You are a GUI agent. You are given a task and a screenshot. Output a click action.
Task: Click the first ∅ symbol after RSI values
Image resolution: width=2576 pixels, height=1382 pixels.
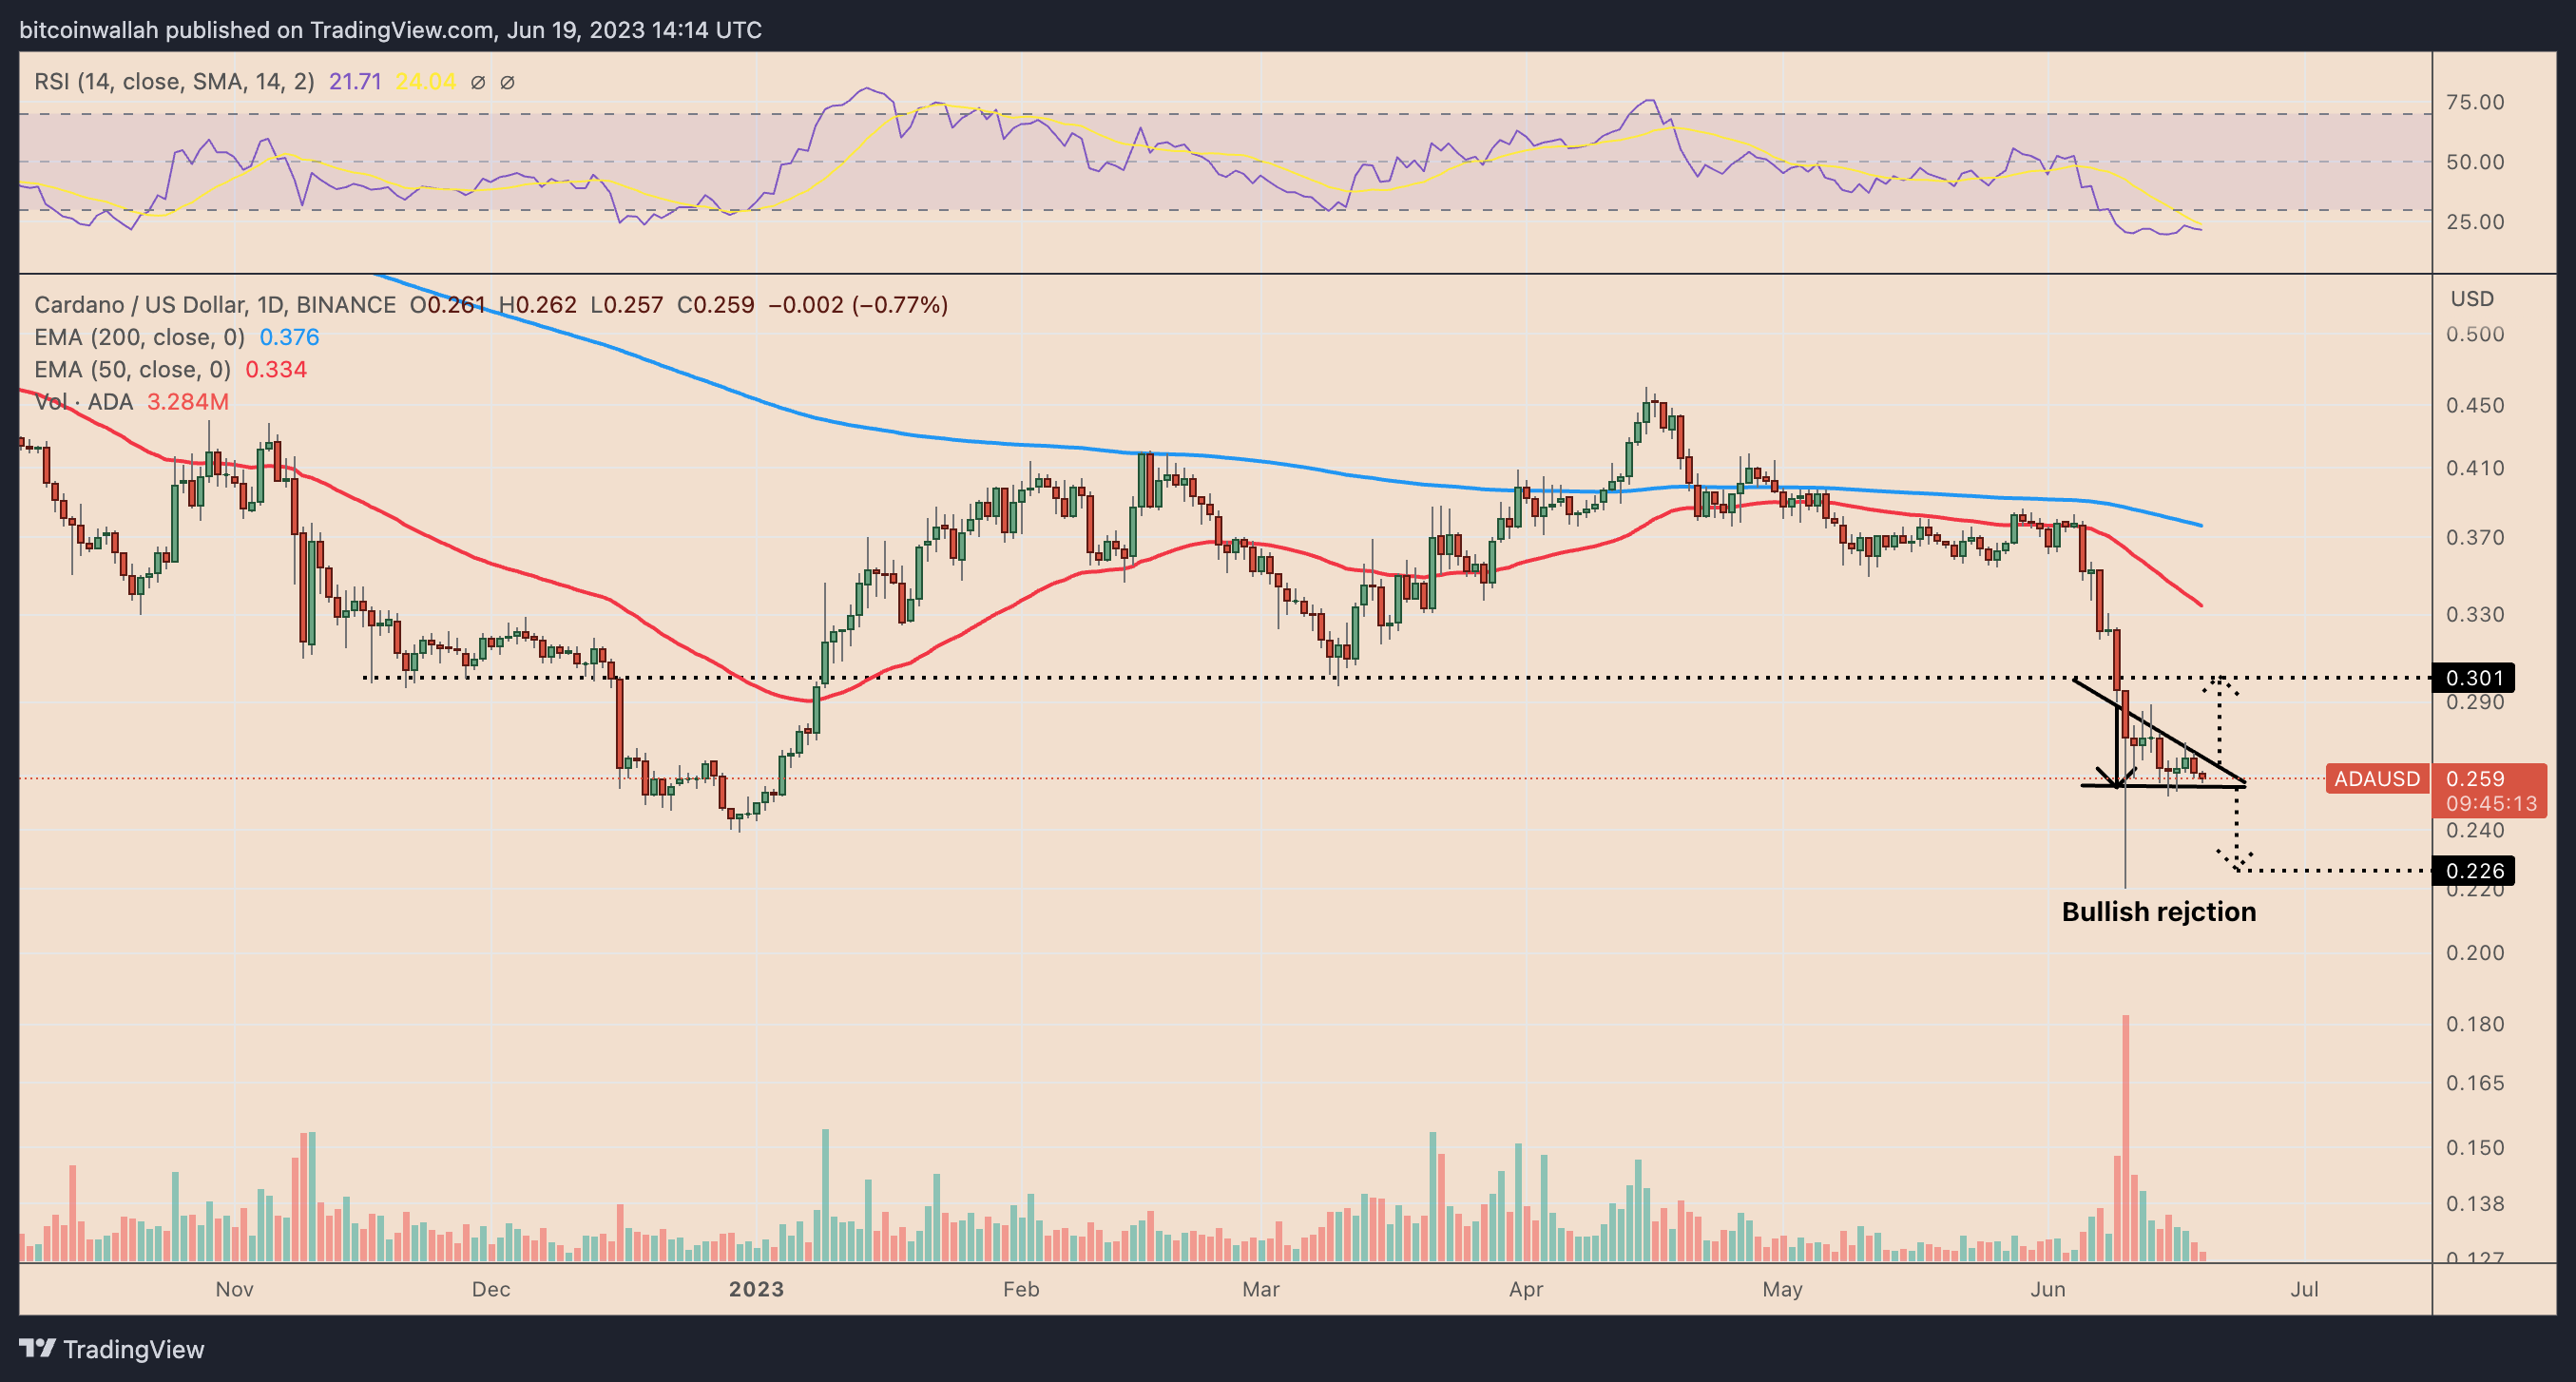tap(478, 82)
